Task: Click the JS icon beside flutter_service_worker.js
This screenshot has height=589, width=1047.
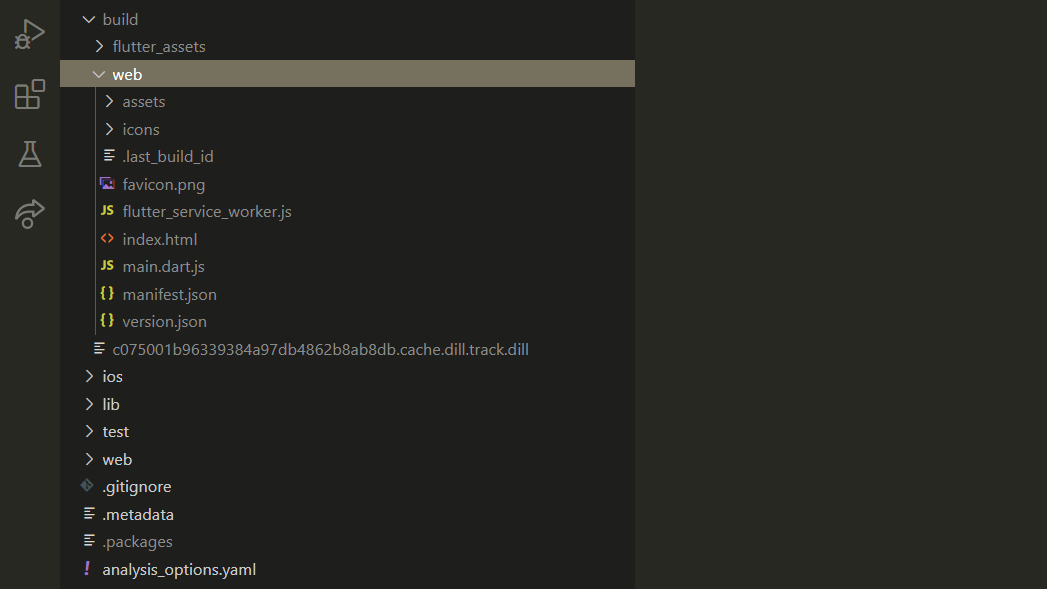Action: coord(107,212)
